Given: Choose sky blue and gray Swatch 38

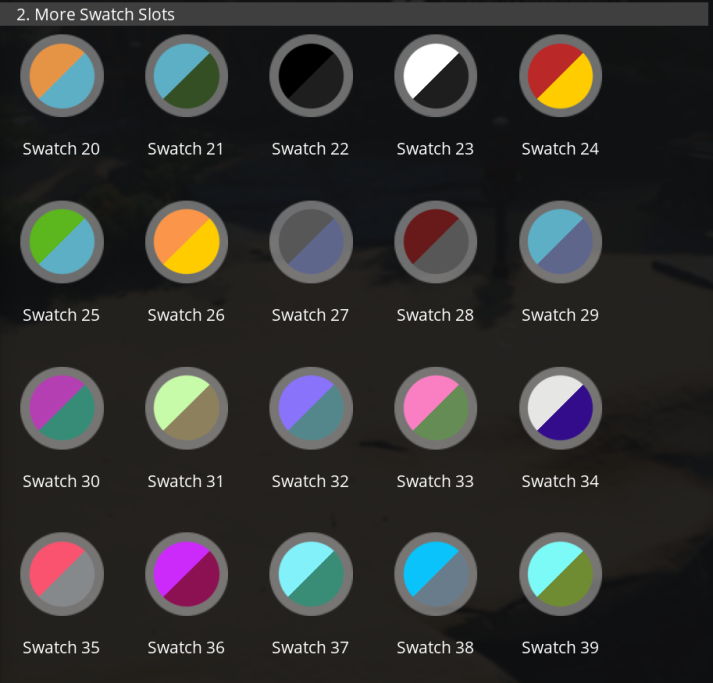Looking at the screenshot, I should tap(435, 574).
